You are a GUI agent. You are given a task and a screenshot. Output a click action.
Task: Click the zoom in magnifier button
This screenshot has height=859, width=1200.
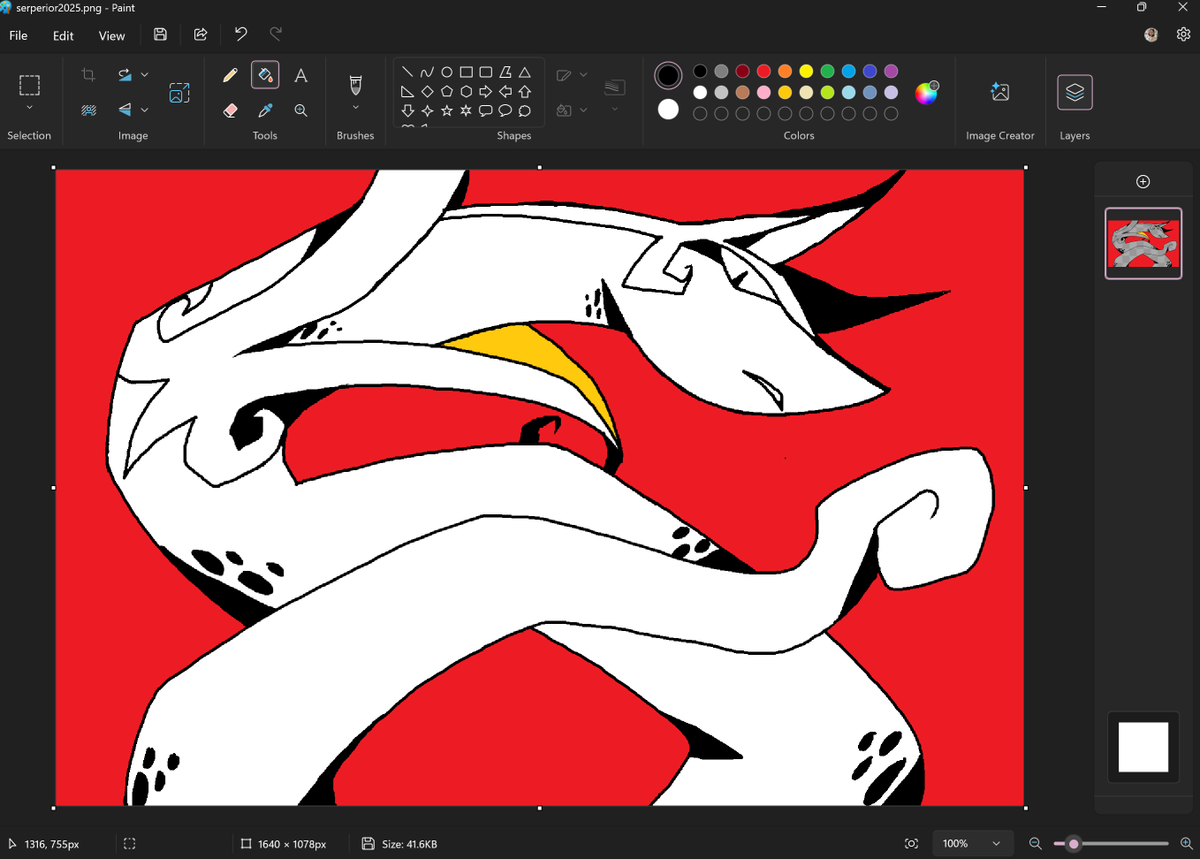1187,844
